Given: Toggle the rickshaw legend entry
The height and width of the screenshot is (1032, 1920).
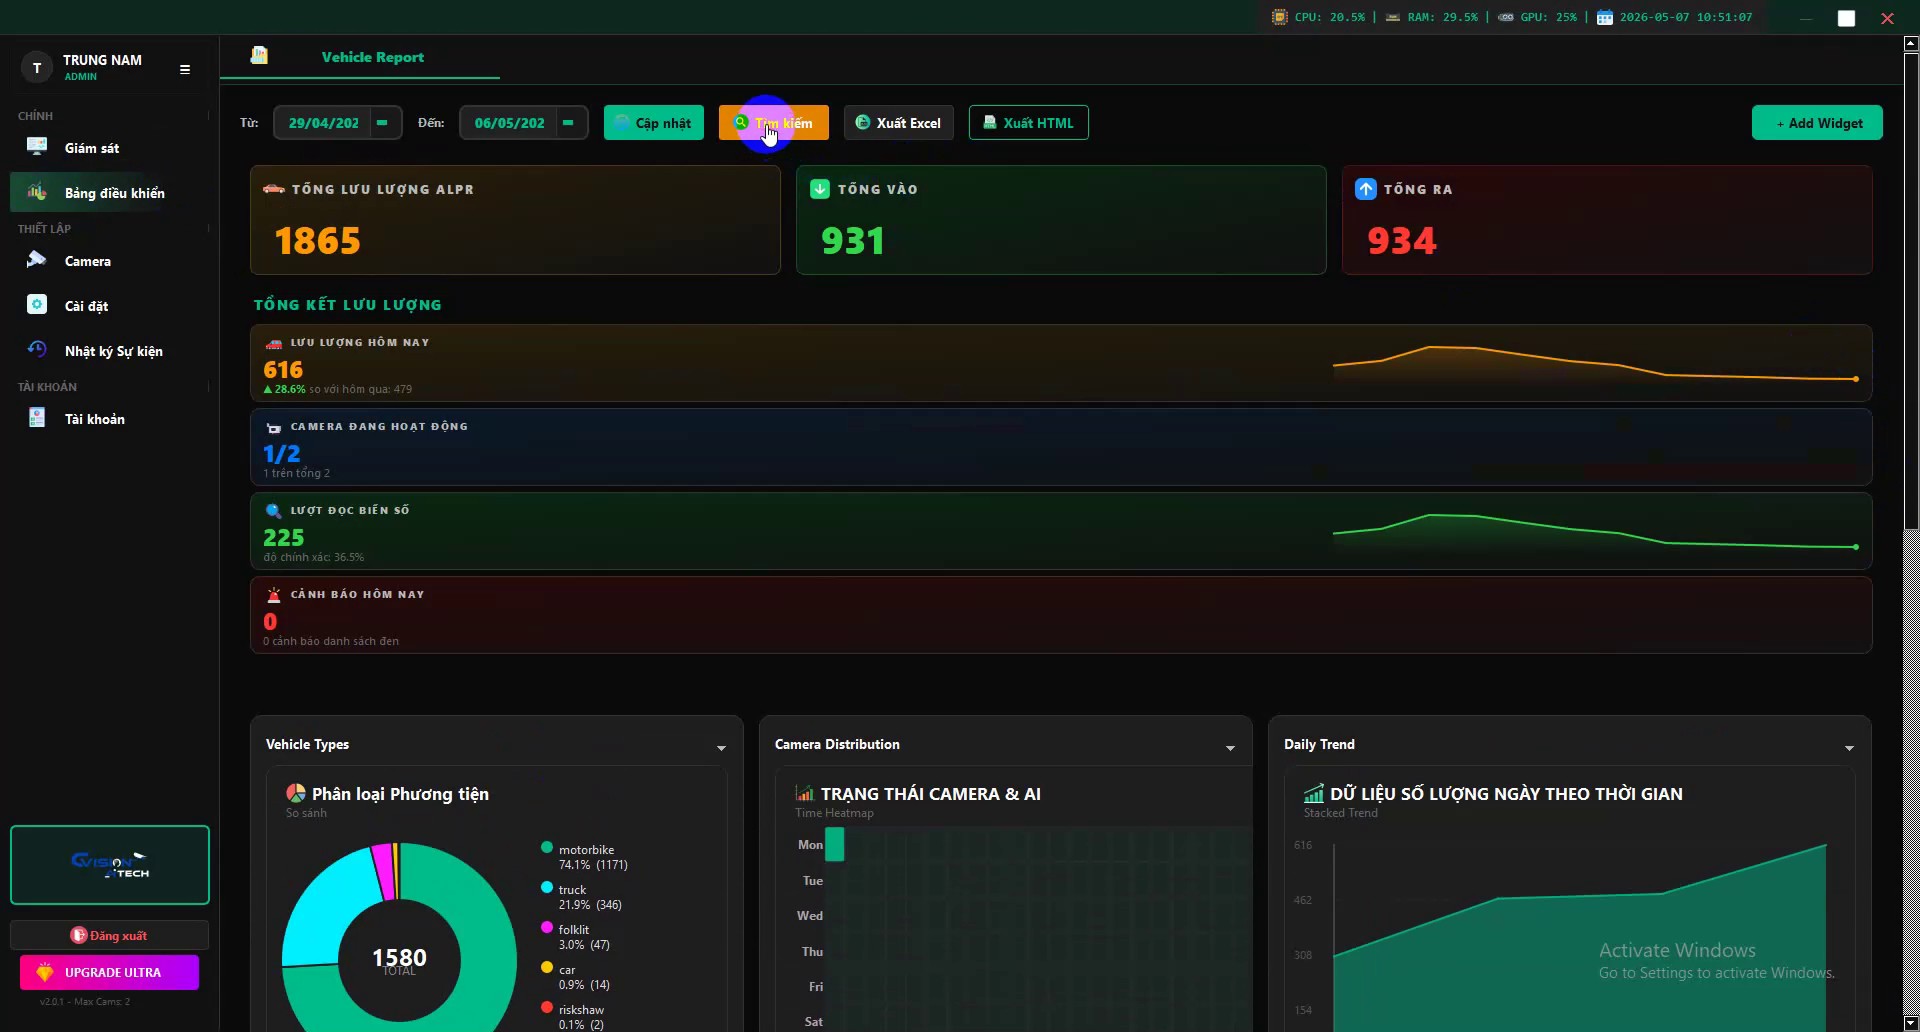Looking at the screenshot, I should pyautogui.click(x=575, y=1017).
